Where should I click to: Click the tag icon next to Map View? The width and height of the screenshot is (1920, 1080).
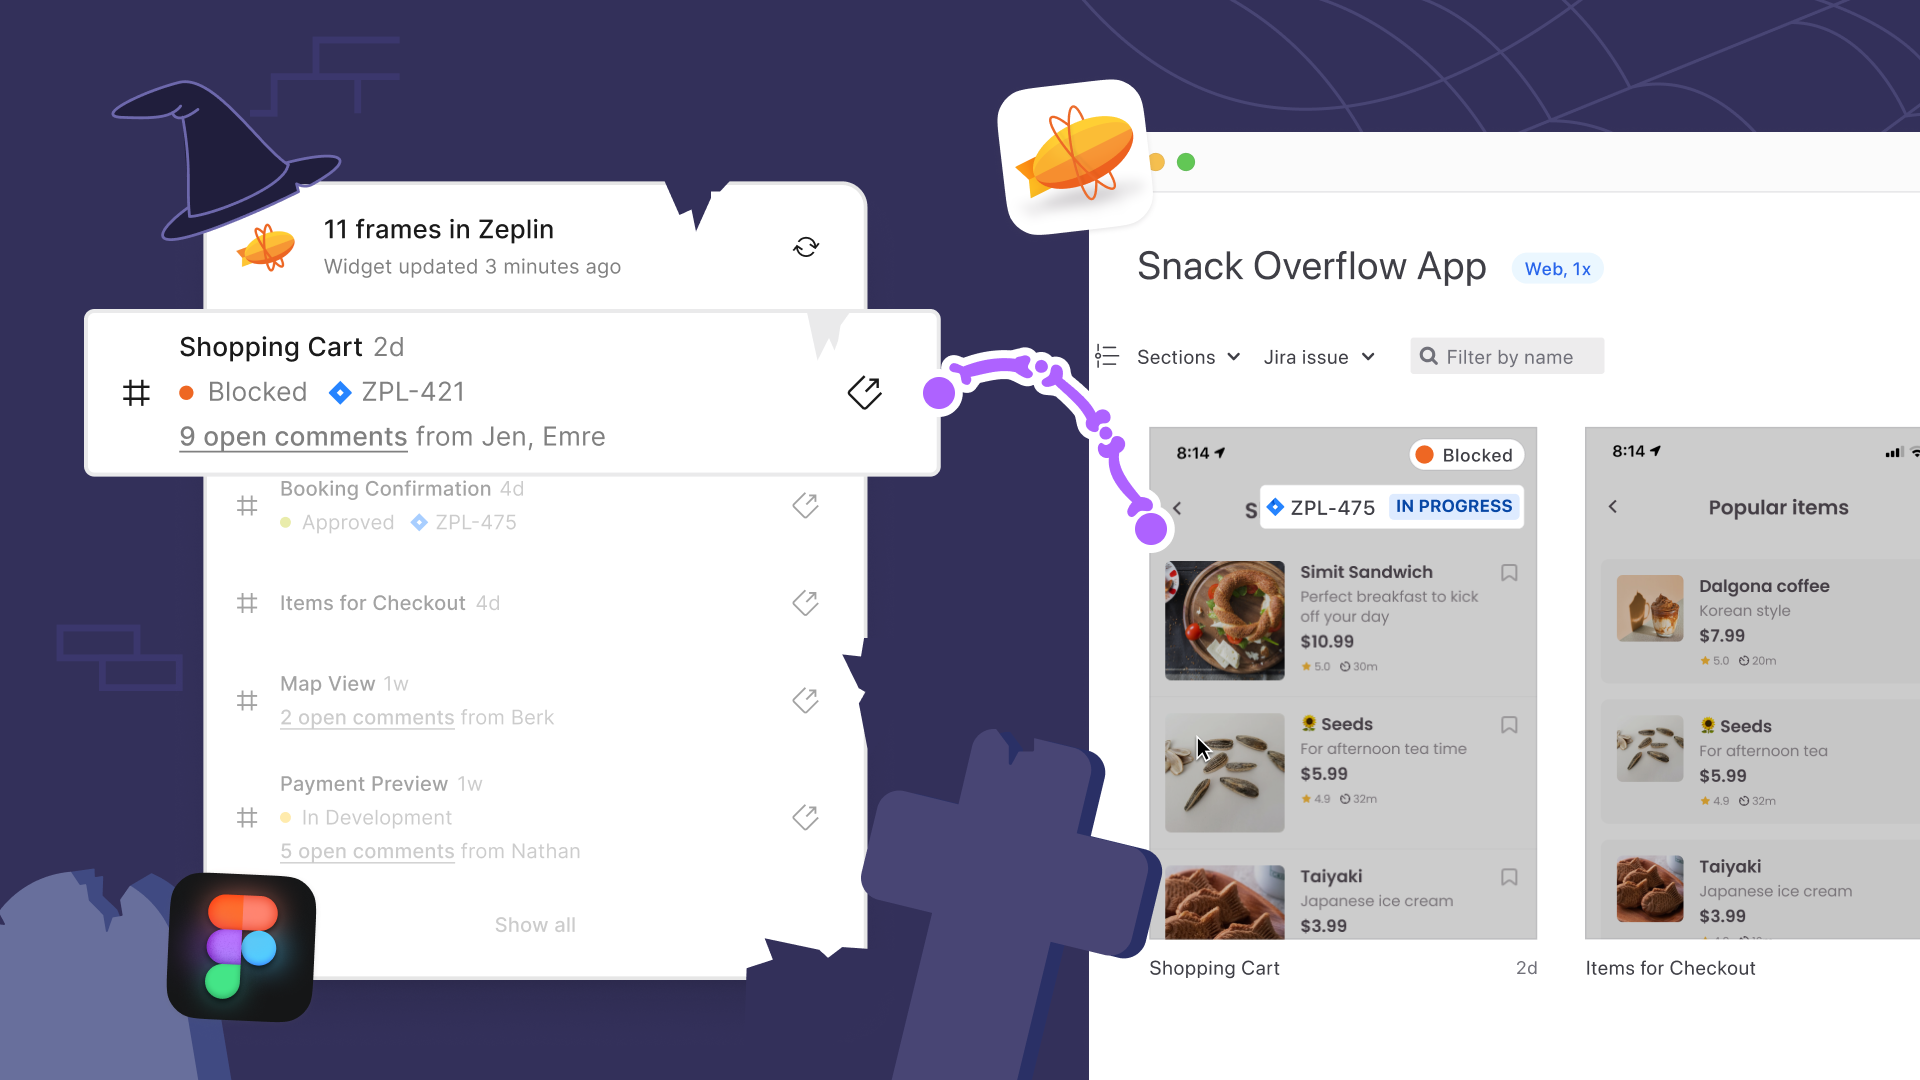806,700
